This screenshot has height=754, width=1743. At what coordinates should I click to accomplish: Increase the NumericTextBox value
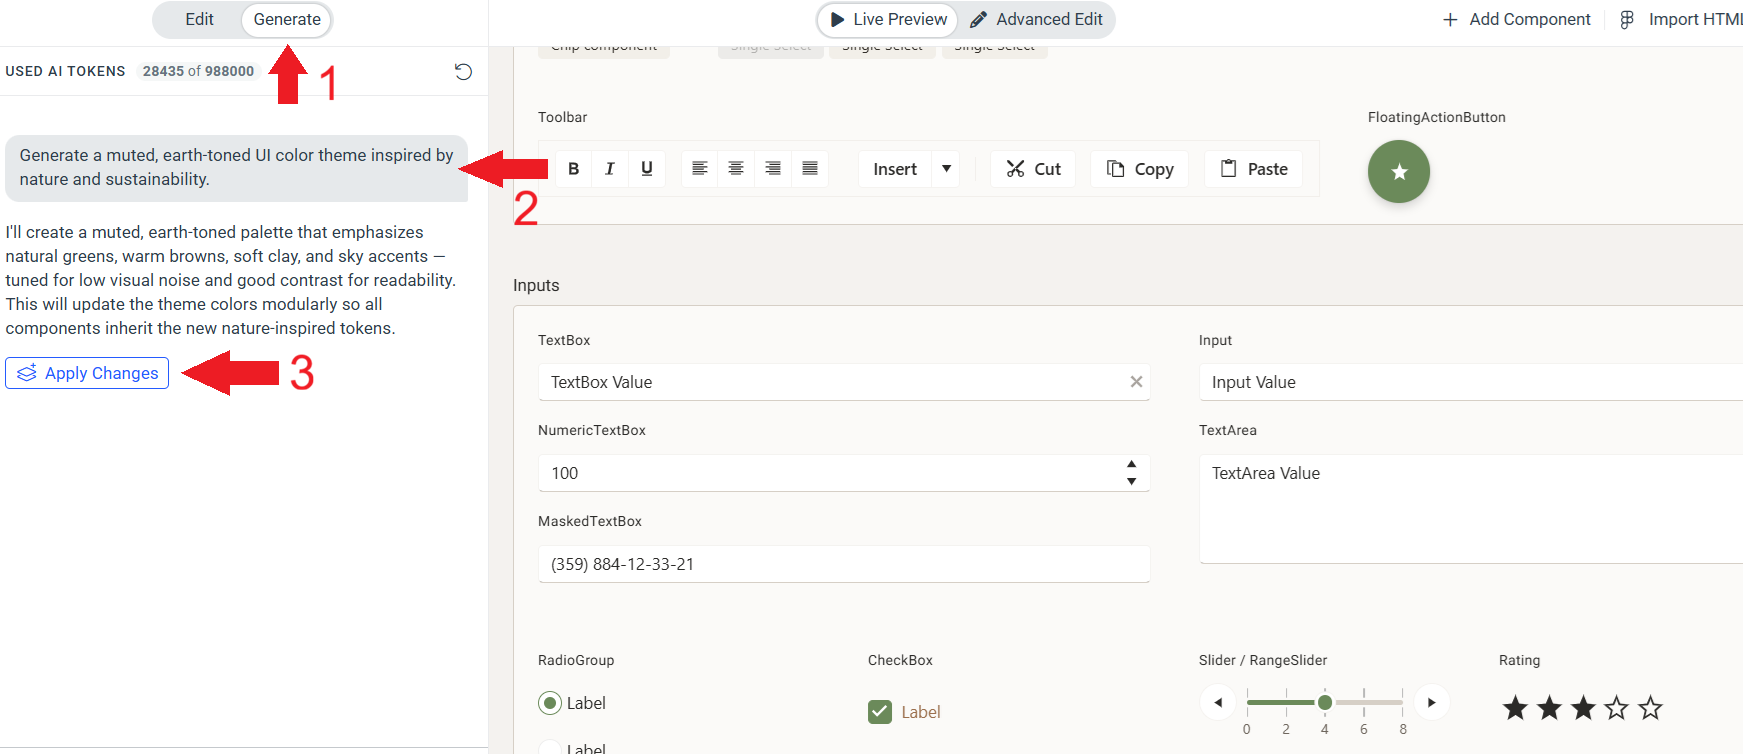[x=1131, y=465]
